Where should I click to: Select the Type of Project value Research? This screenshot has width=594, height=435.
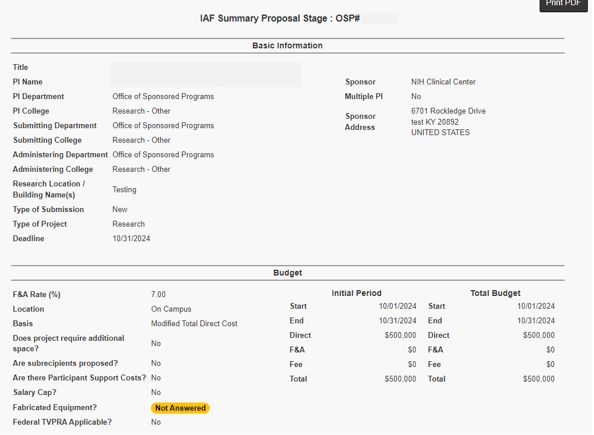click(x=129, y=225)
